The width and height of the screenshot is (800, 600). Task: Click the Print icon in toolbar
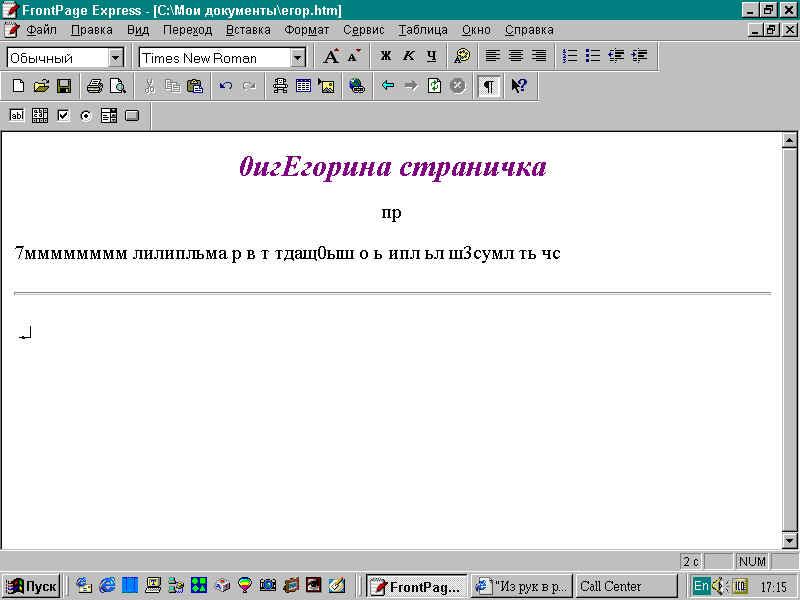point(94,86)
